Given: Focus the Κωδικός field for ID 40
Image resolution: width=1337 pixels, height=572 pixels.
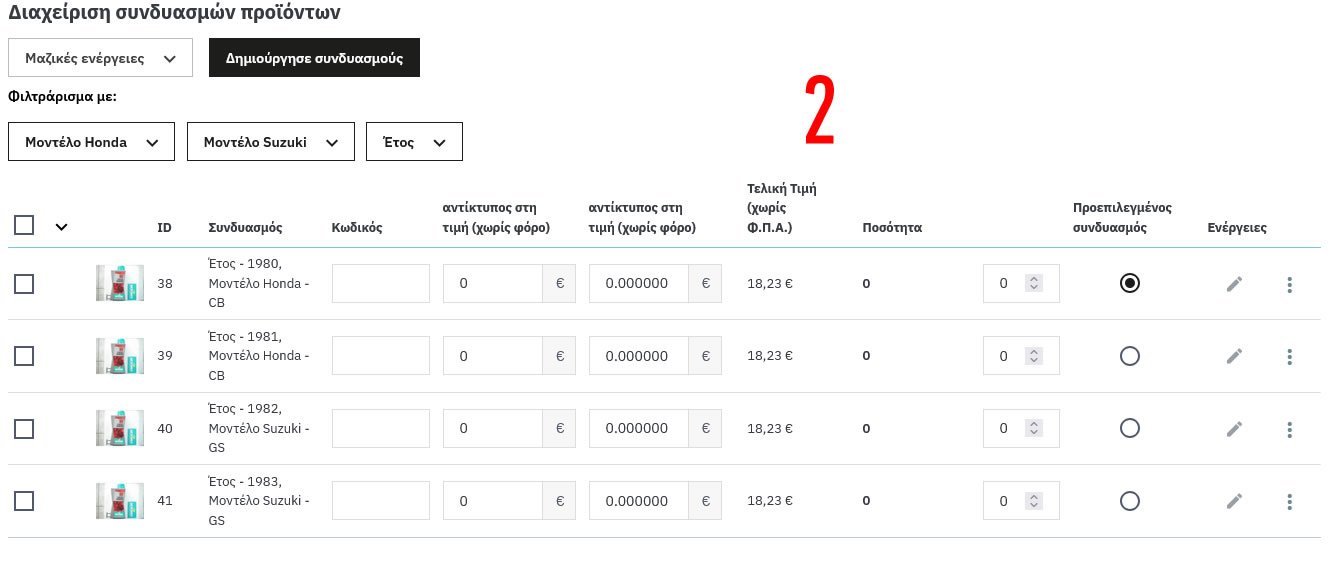Looking at the screenshot, I should [381, 429].
